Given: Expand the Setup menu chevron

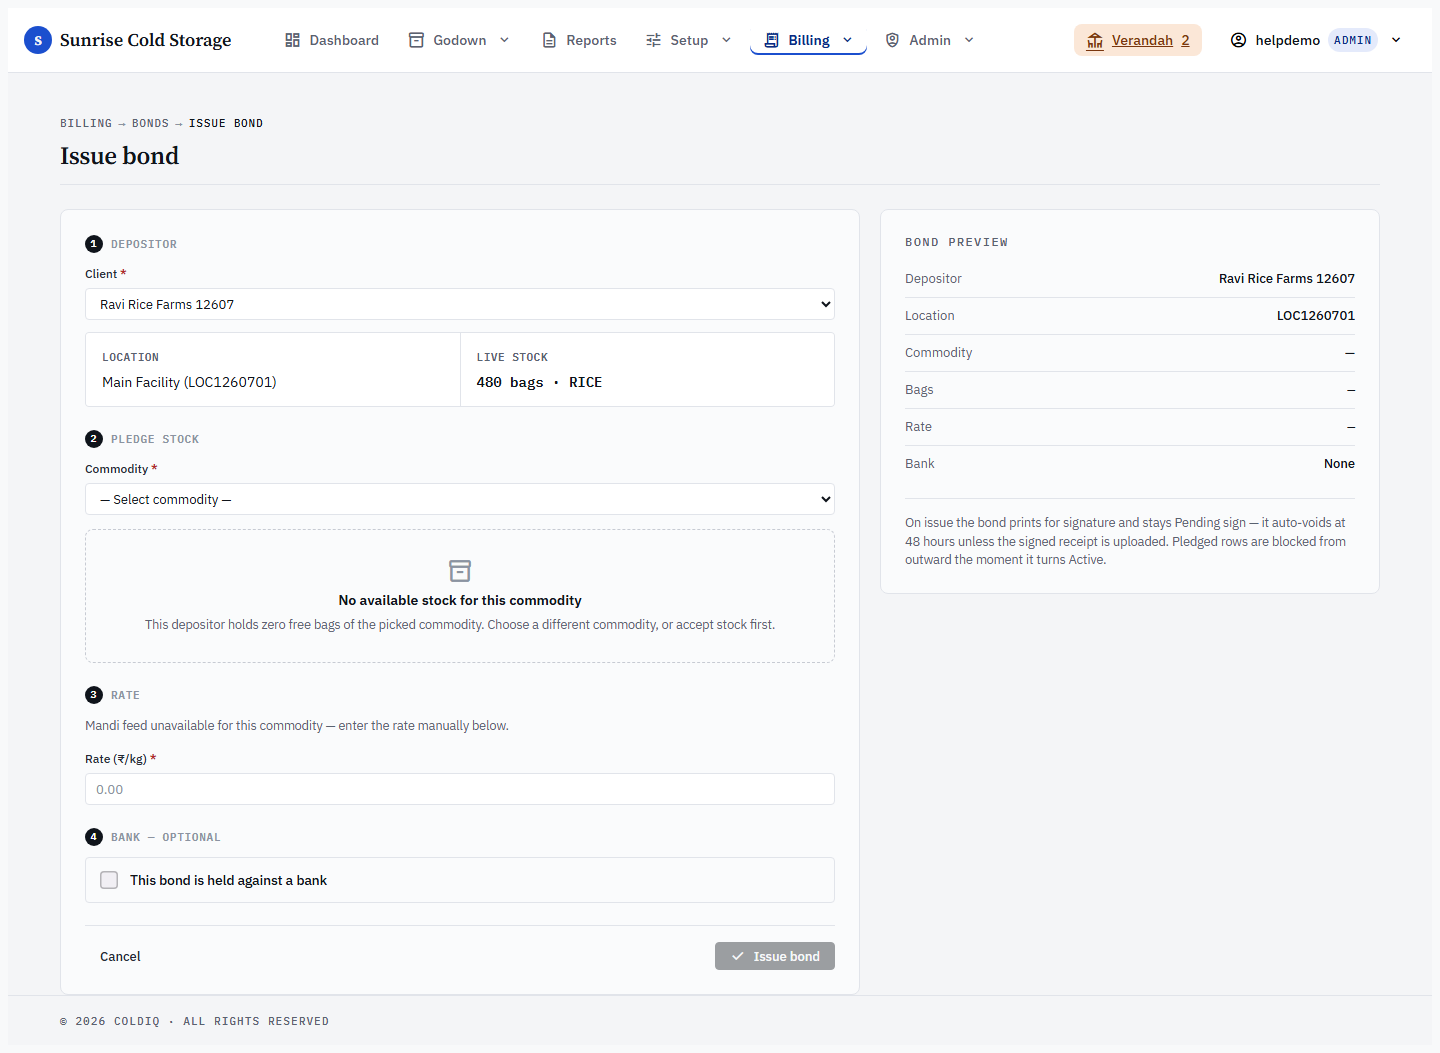Looking at the screenshot, I should coord(726,40).
